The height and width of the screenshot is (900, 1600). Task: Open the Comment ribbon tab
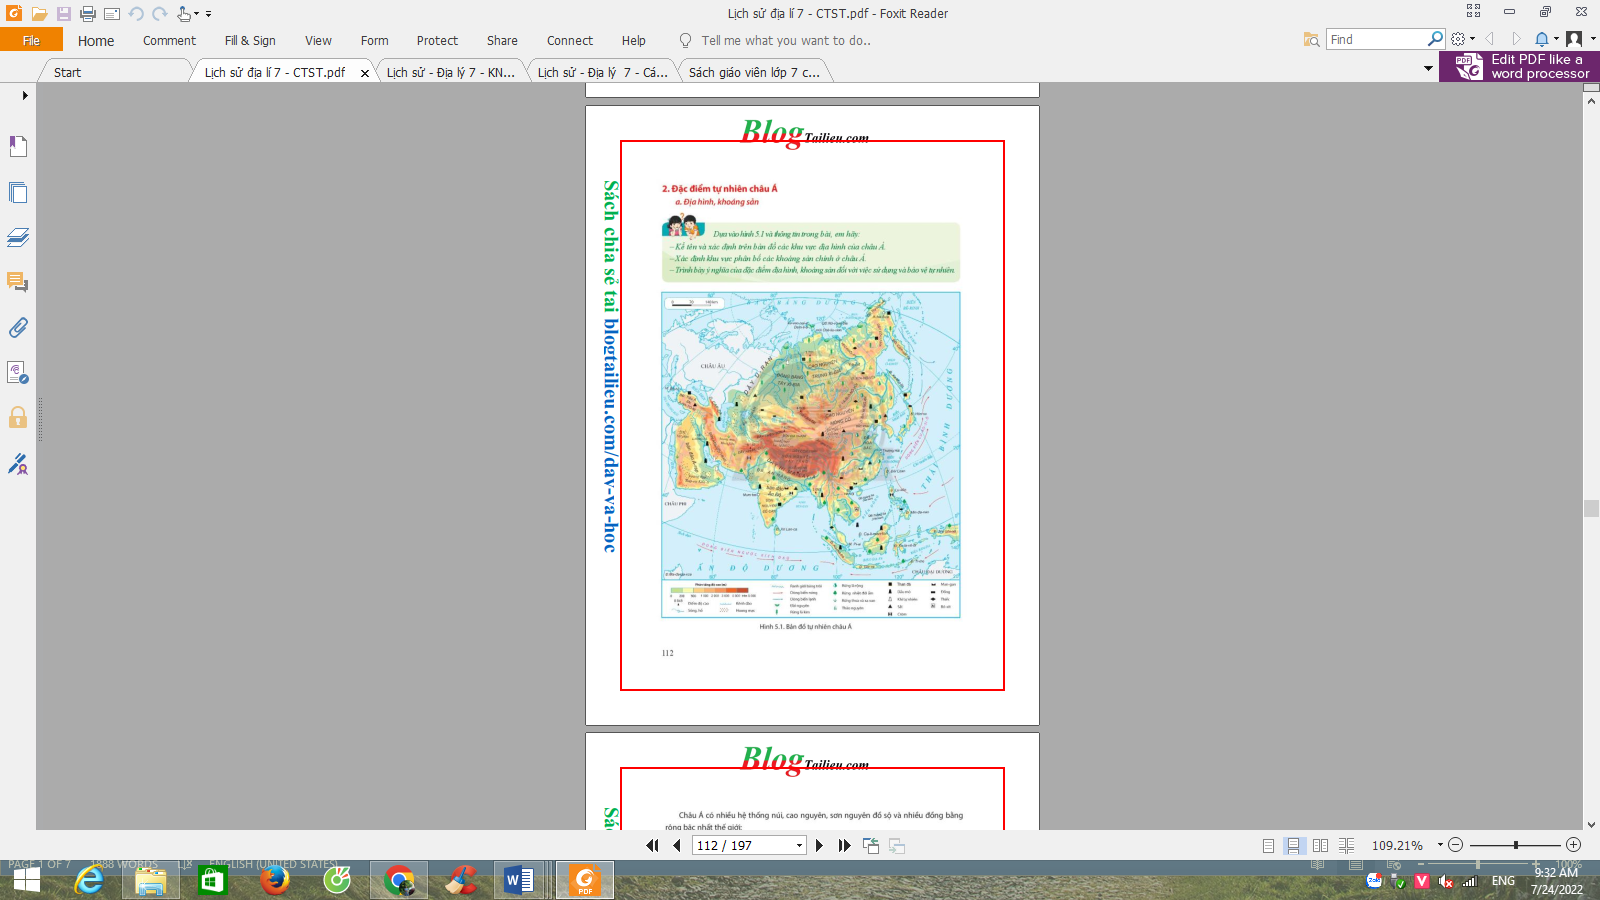coord(169,41)
